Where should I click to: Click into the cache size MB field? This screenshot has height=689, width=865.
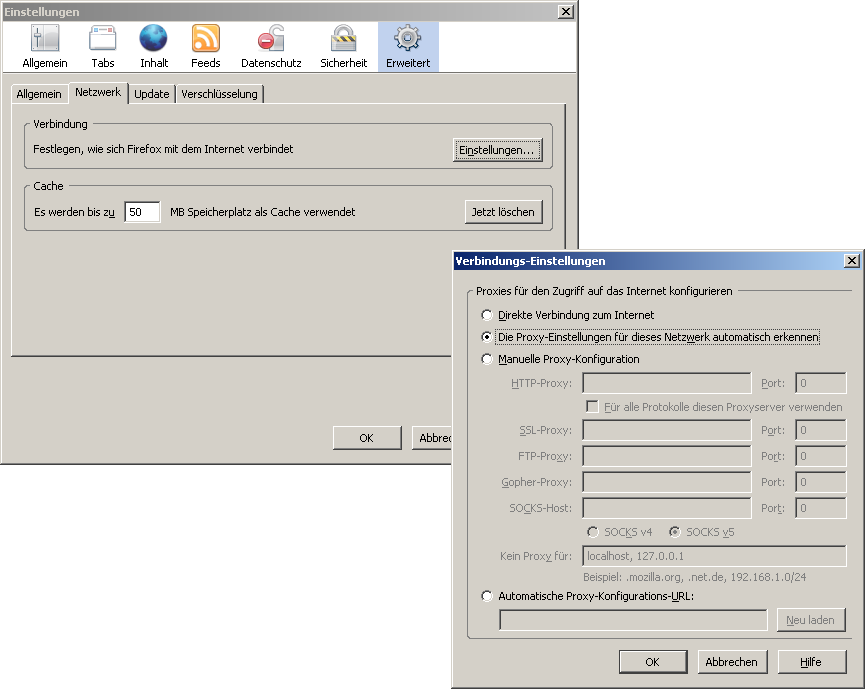(x=142, y=212)
